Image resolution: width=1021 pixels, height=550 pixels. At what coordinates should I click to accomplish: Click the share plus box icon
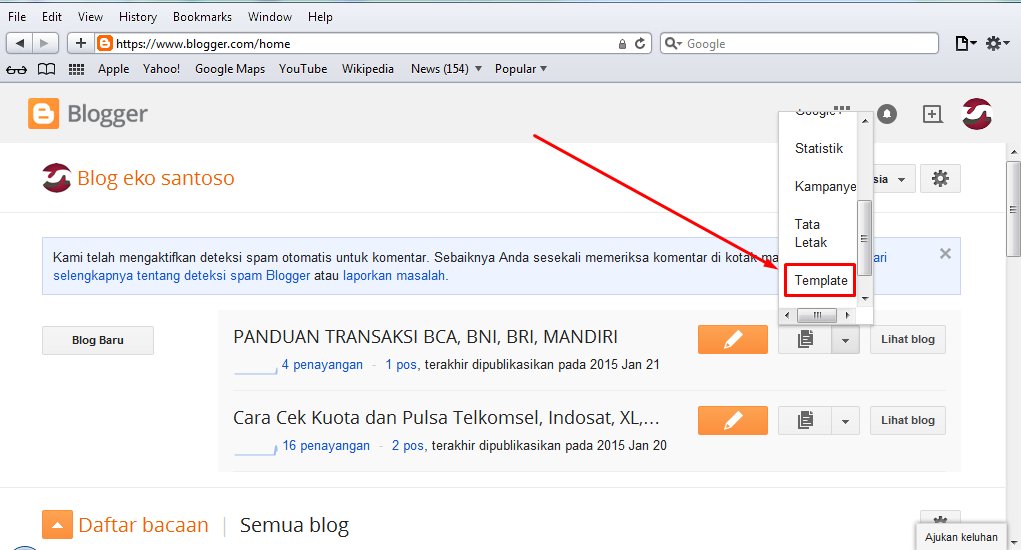pyautogui.click(x=932, y=114)
